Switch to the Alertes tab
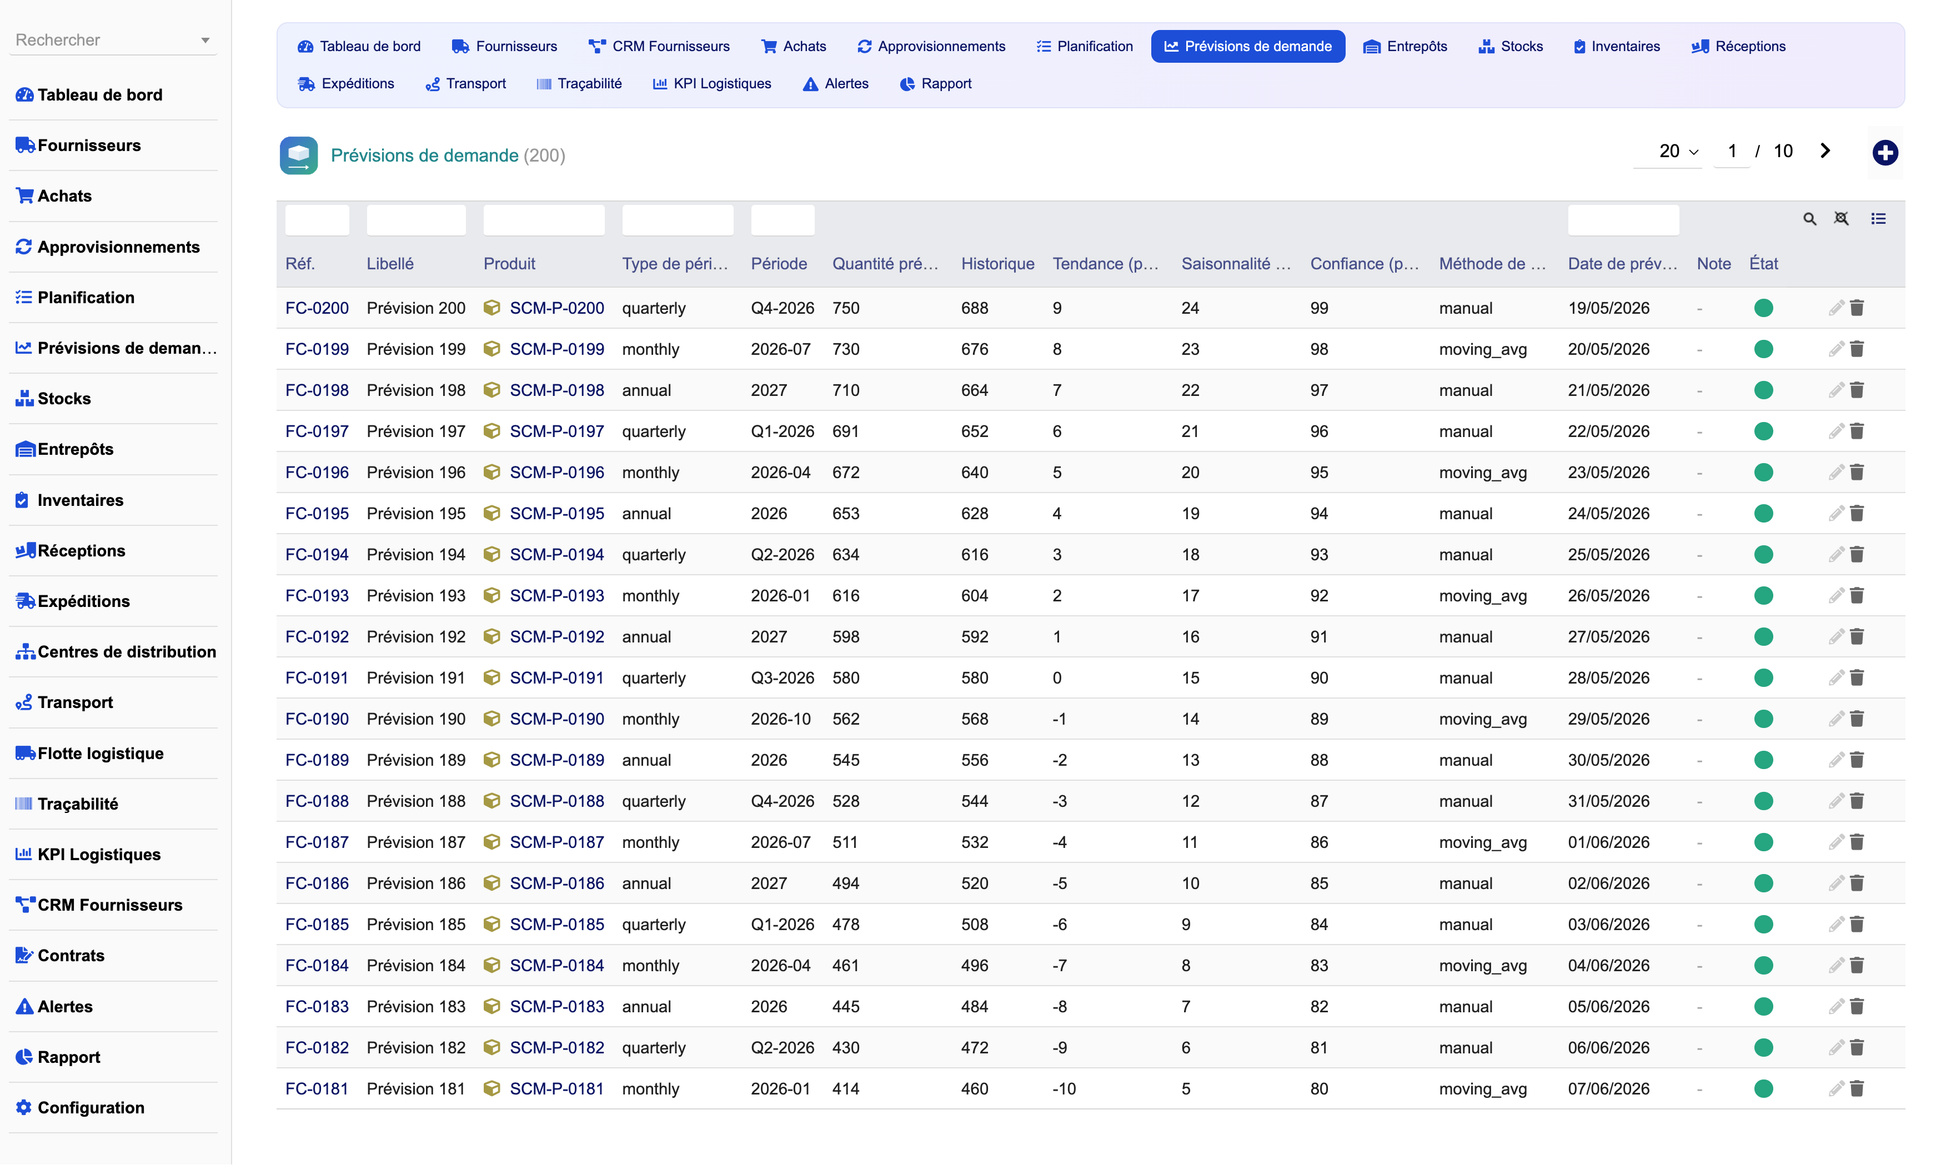1946x1165 pixels. [x=836, y=84]
